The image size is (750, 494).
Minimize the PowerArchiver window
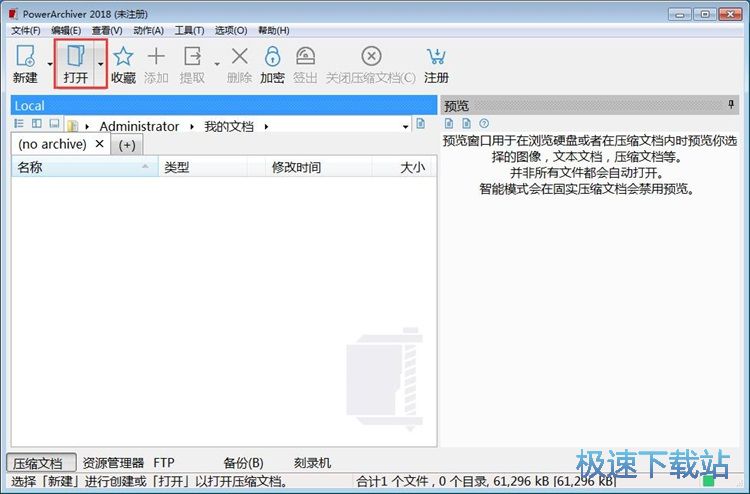680,14
